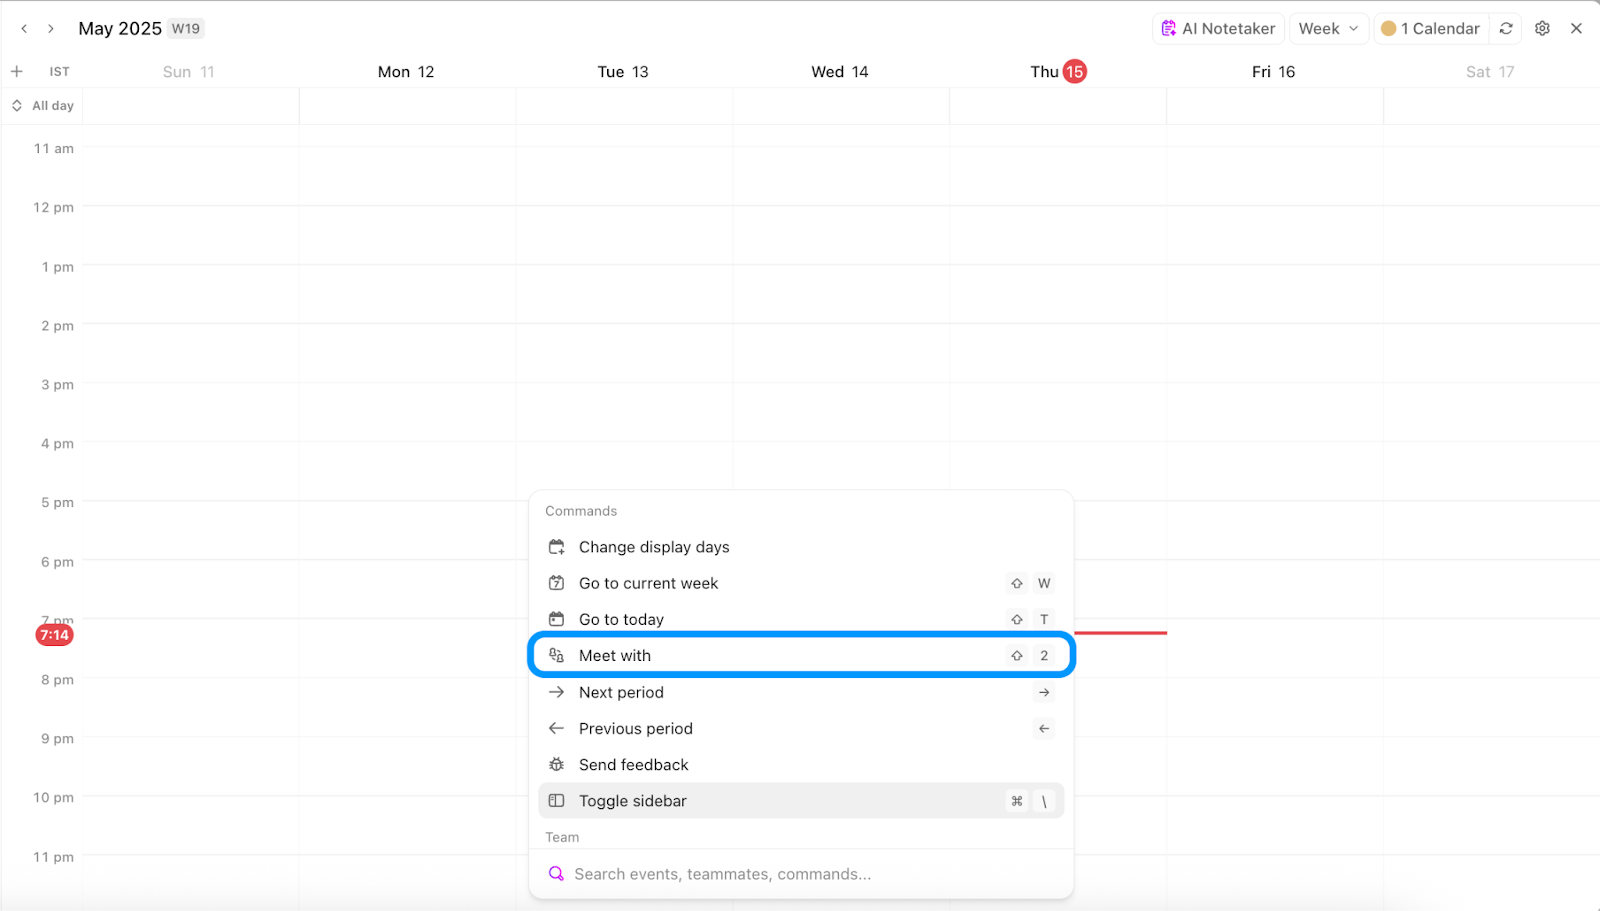Select the Change display days command icon
This screenshot has width=1600, height=911.
[x=556, y=546]
